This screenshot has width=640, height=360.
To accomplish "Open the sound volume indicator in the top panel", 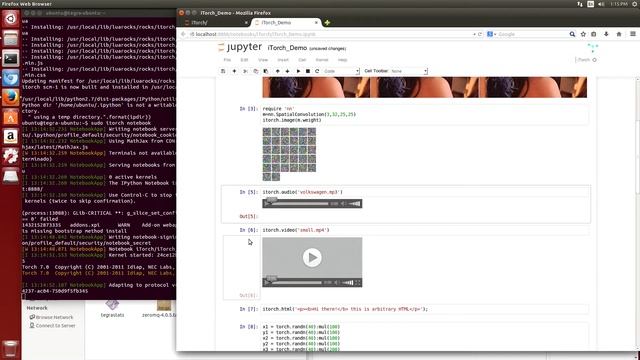I will point(601,4).
